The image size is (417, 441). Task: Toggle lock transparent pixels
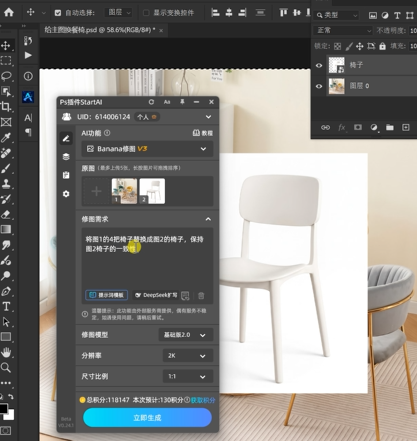pos(337,46)
